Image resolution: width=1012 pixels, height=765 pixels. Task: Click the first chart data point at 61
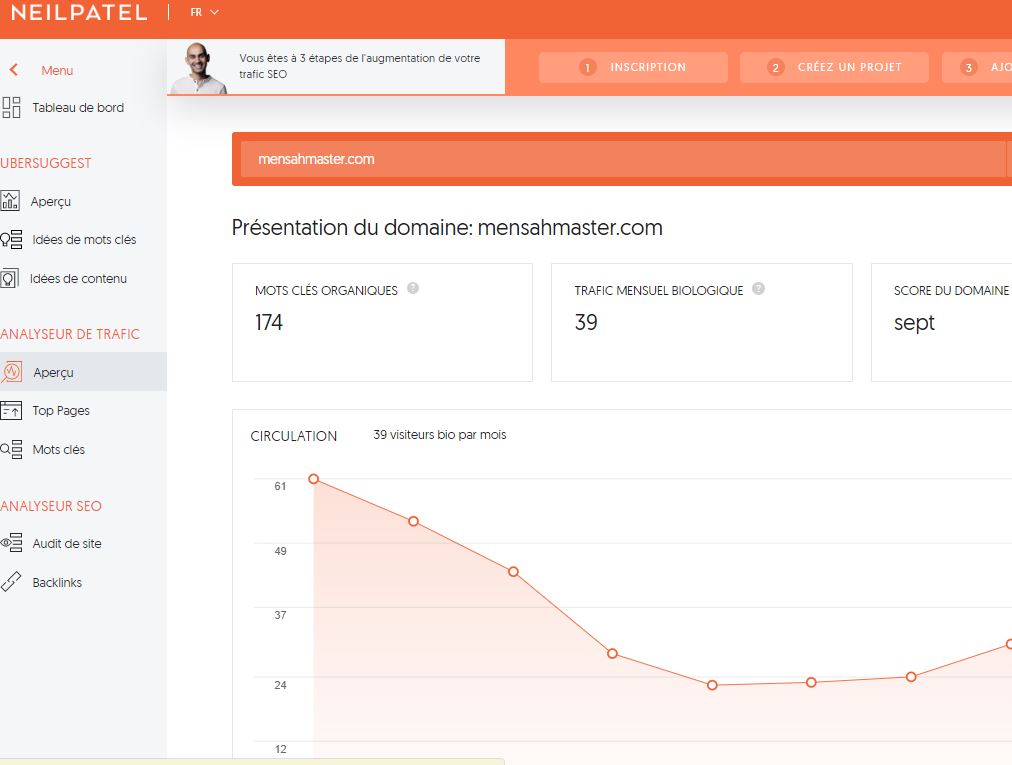tap(314, 479)
